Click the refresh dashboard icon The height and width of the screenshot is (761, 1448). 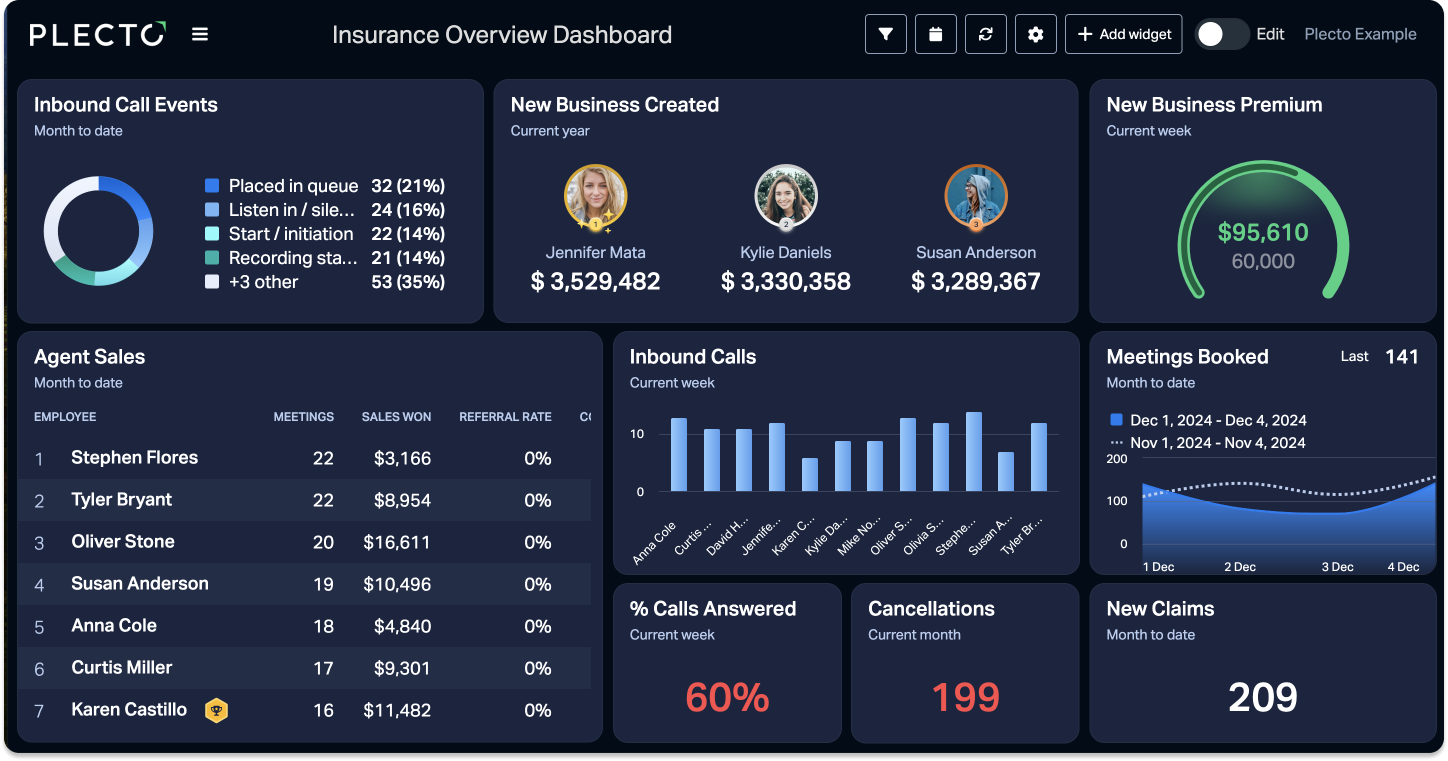point(986,34)
